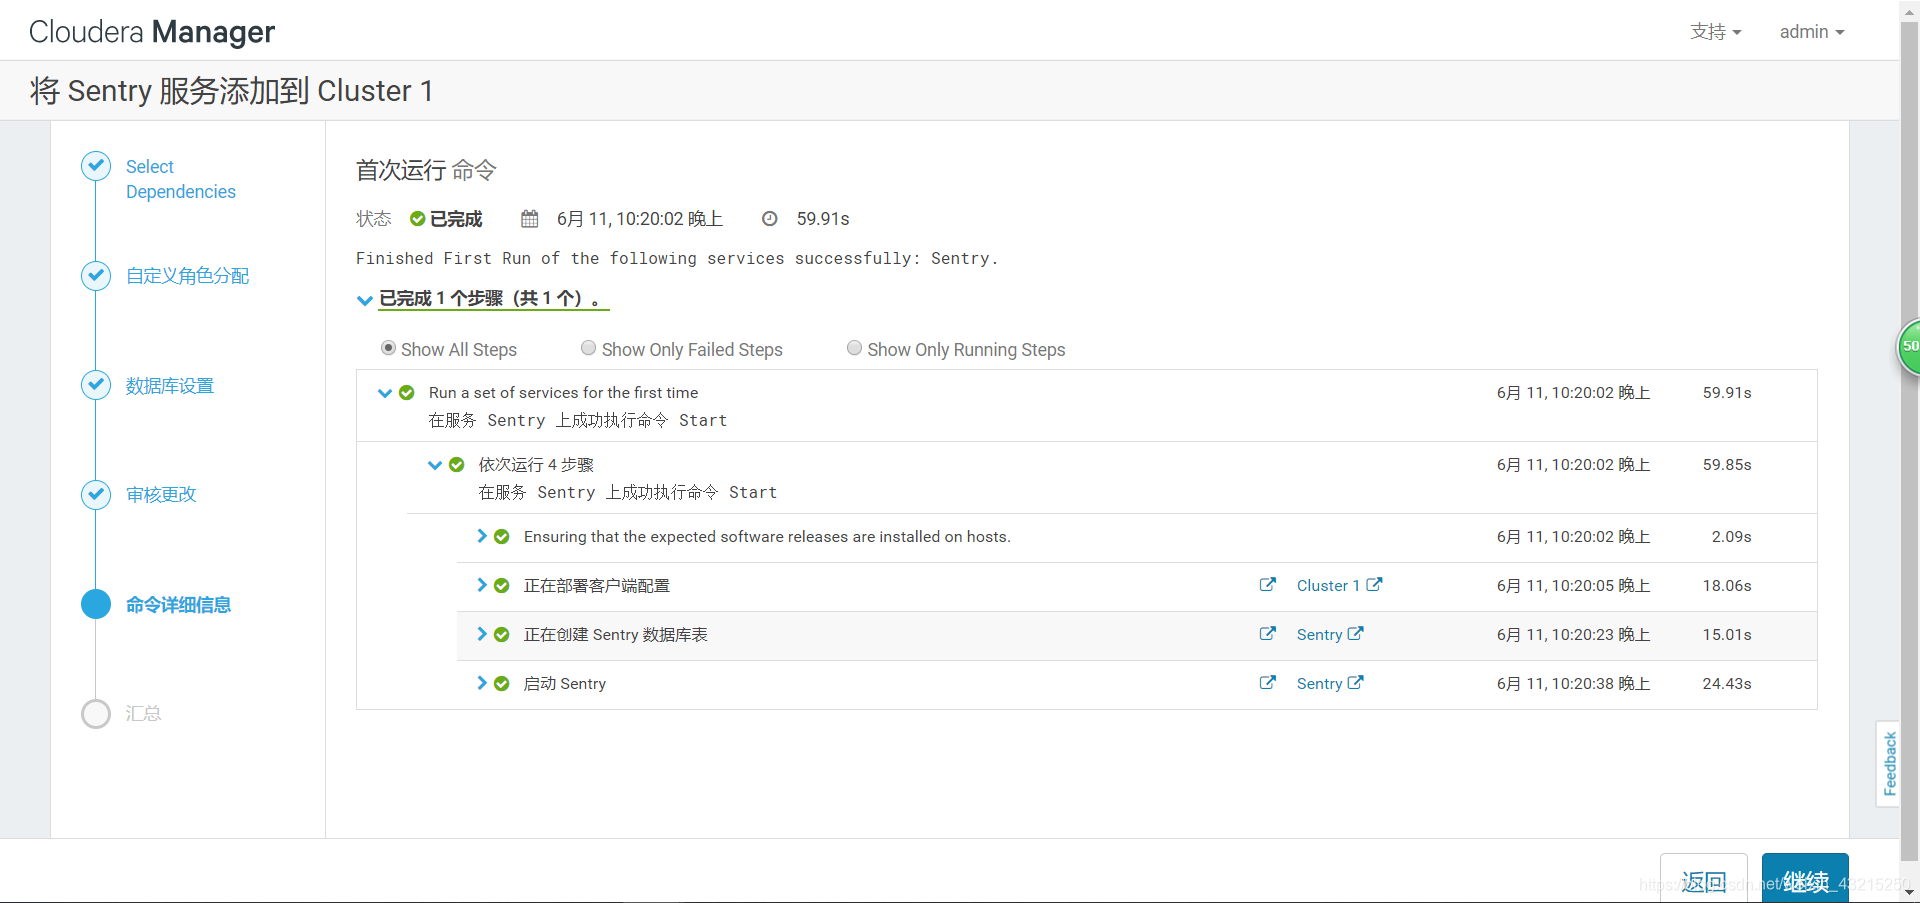Select Show Only Failed Steps radio button

589,348
